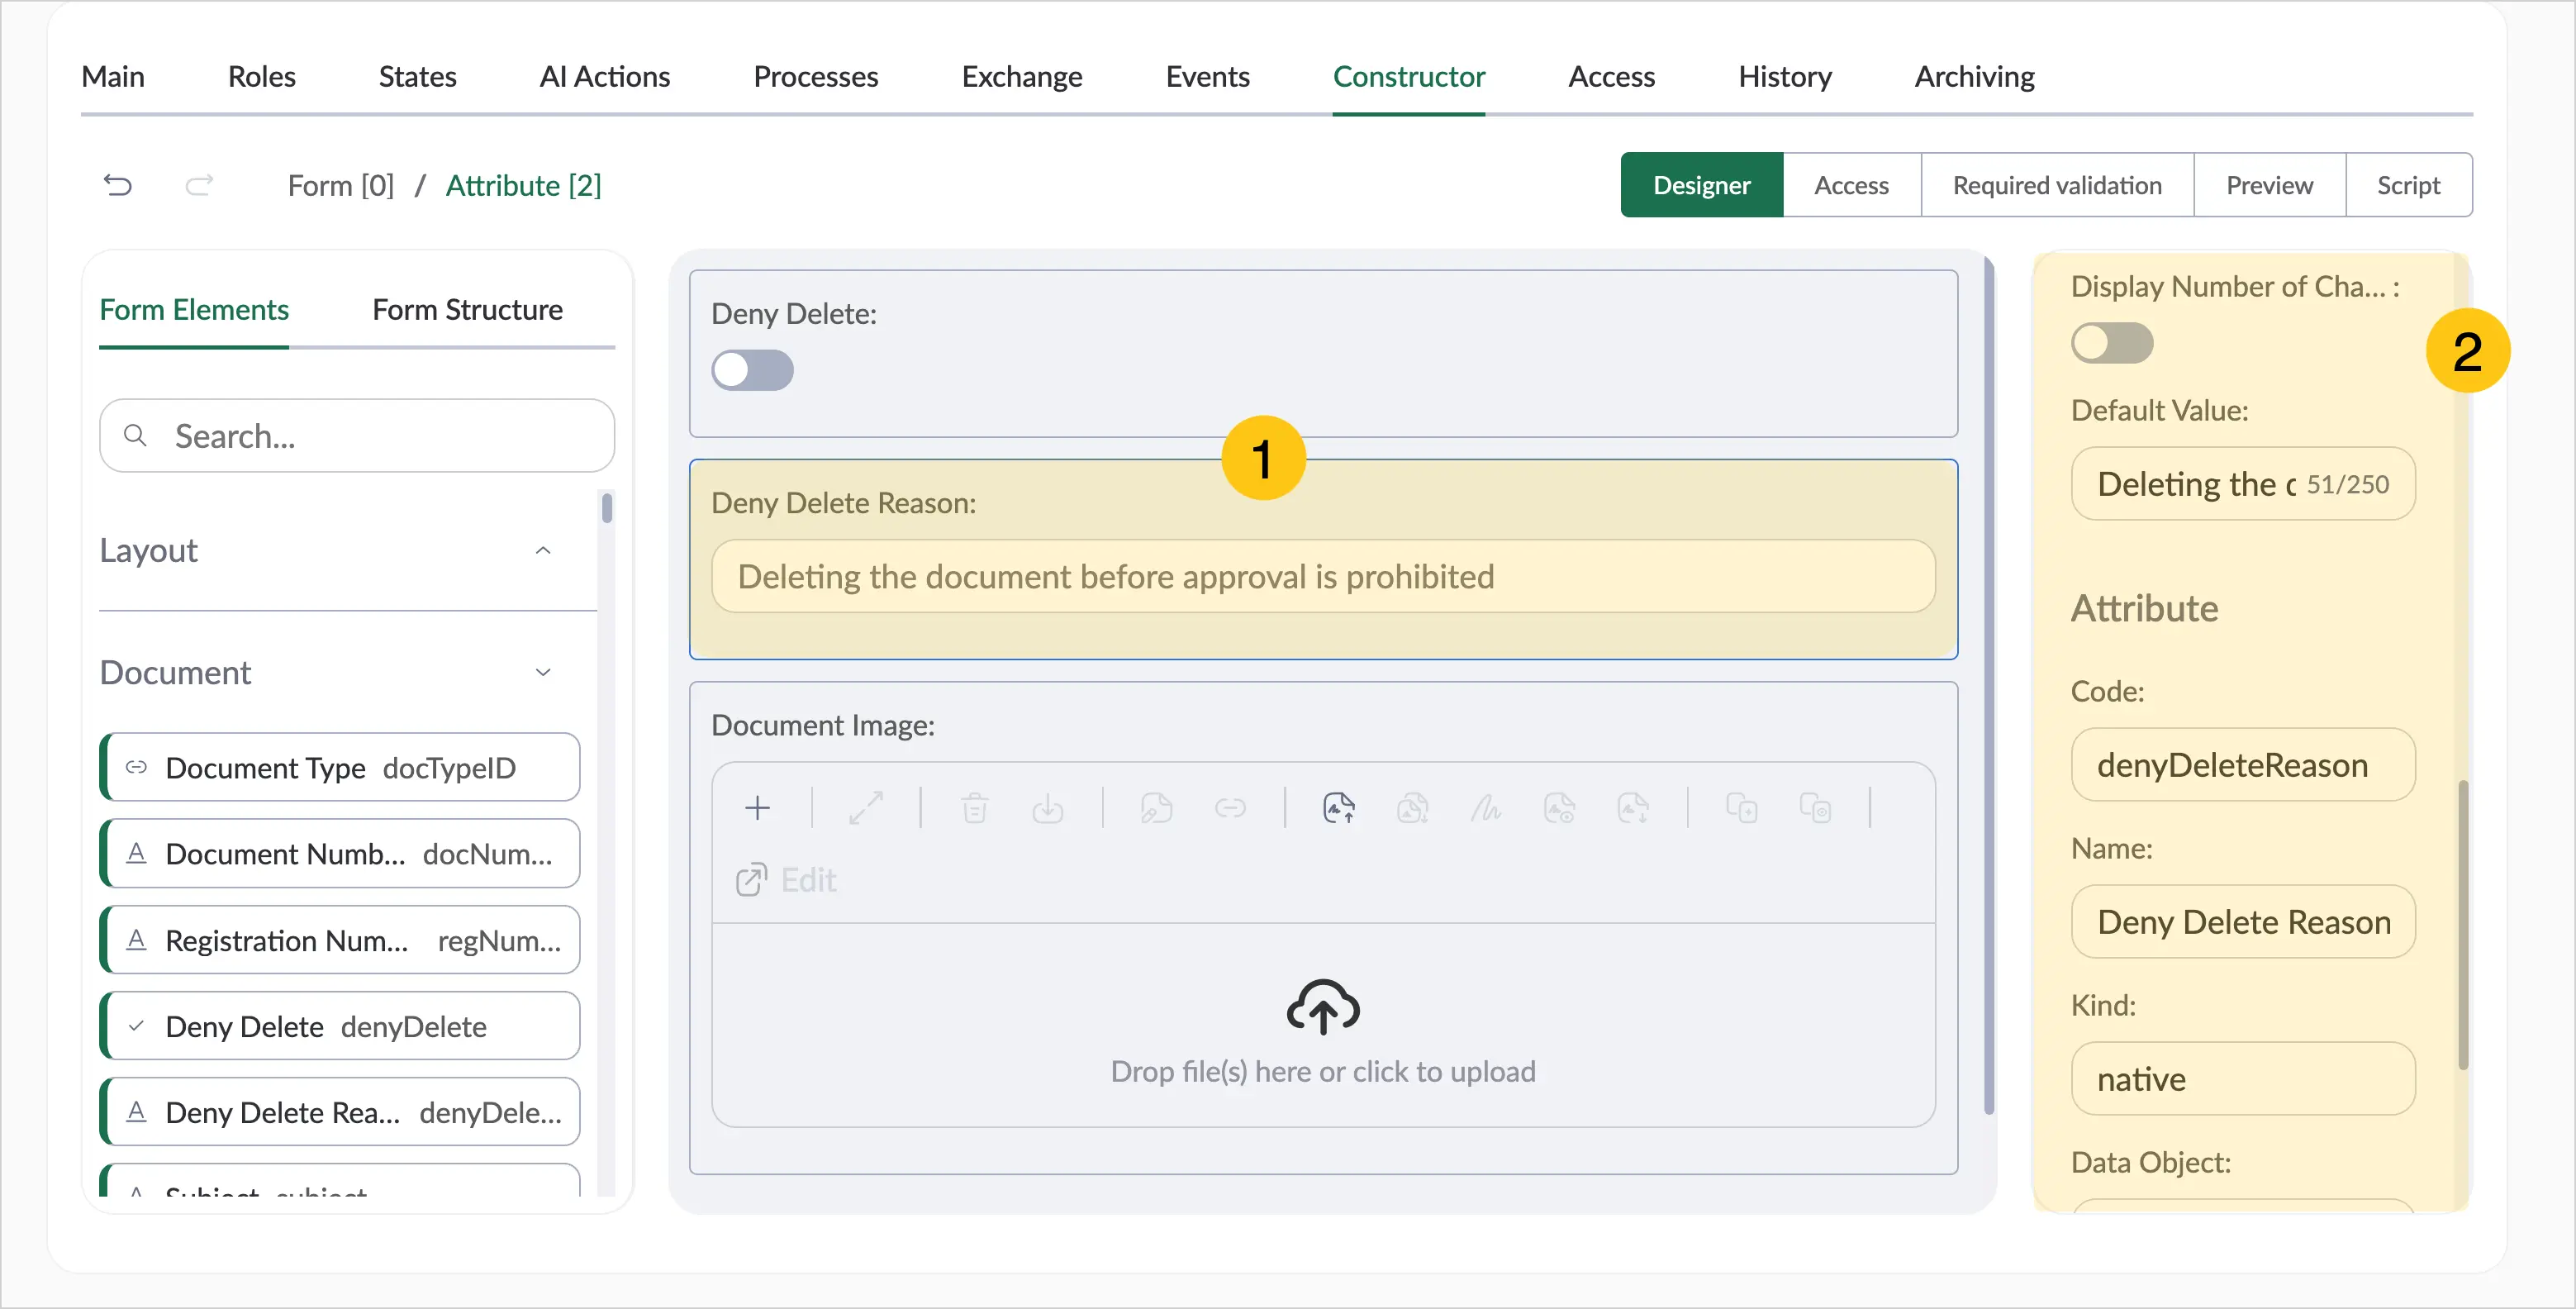Open the States tab

point(417,76)
